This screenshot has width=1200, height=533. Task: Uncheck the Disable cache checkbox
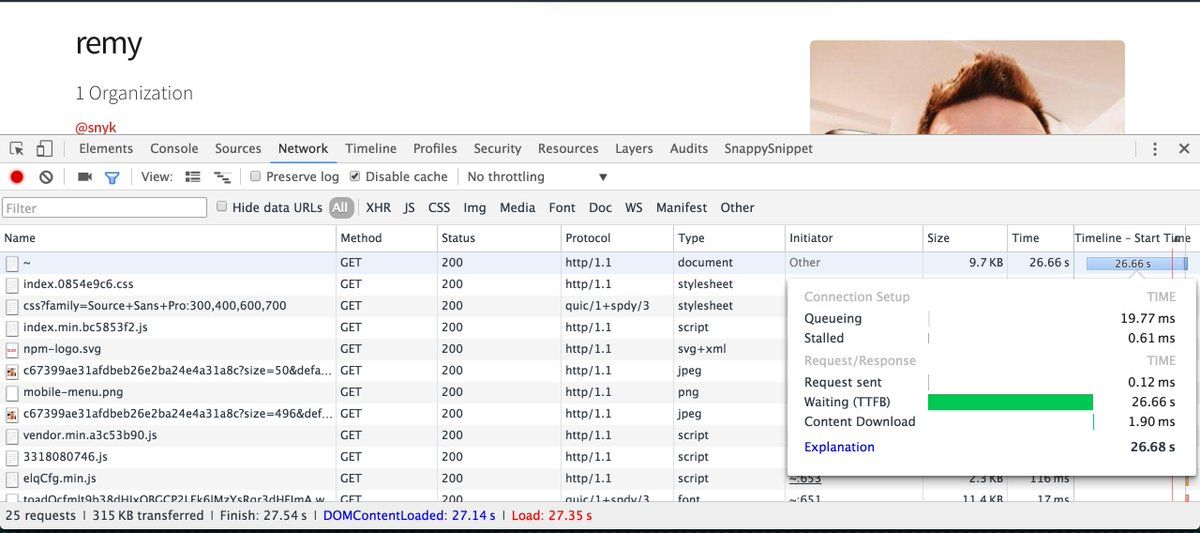pyautogui.click(x=355, y=177)
